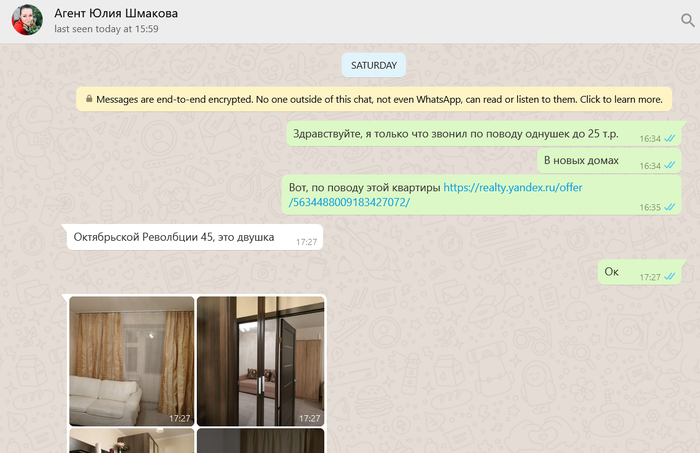Click read receipt ticks on 'Ок' message

click(669, 277)
